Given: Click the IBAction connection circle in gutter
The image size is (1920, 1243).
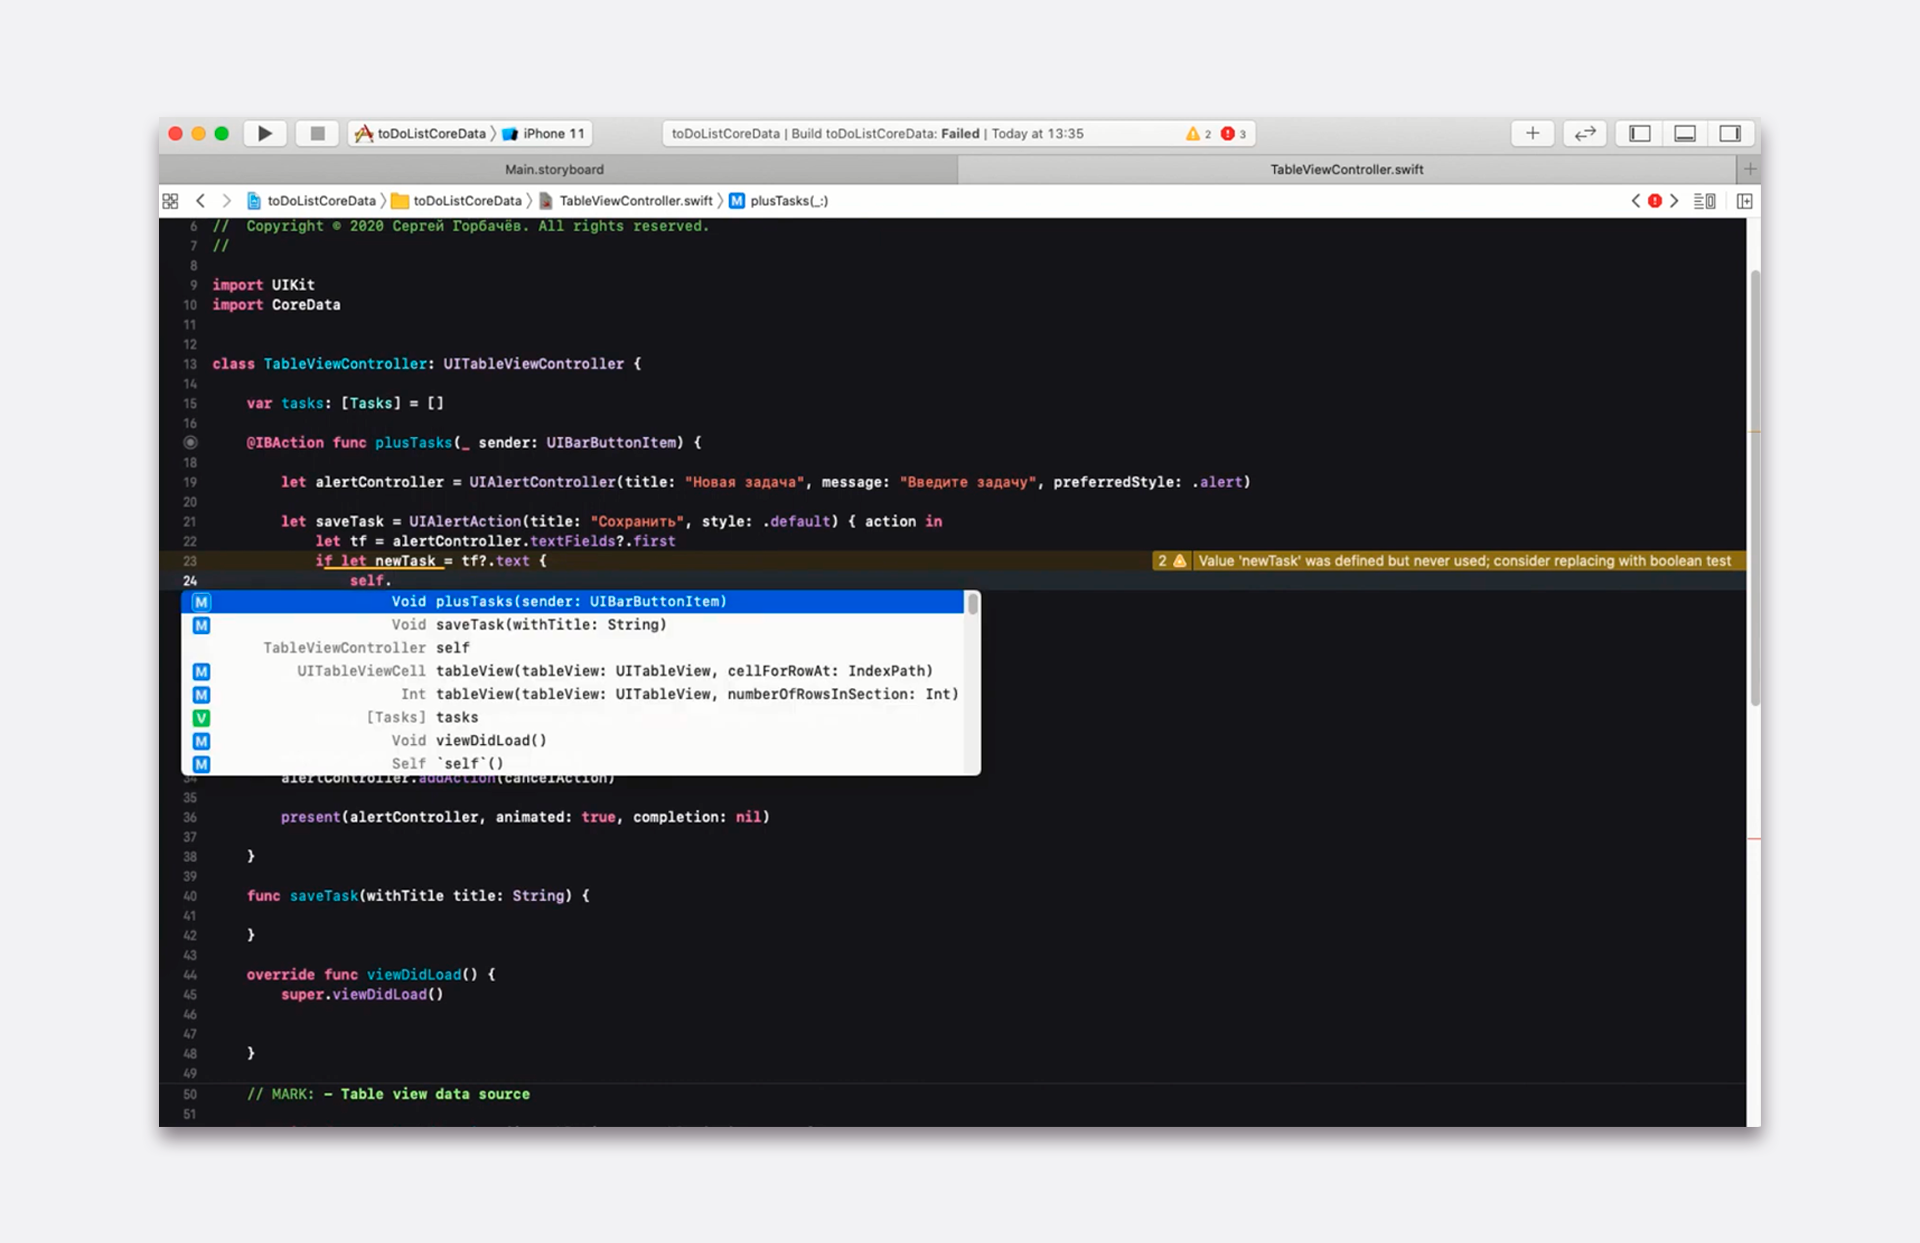Looking at the screenshot, I should (x=190, y=442).
